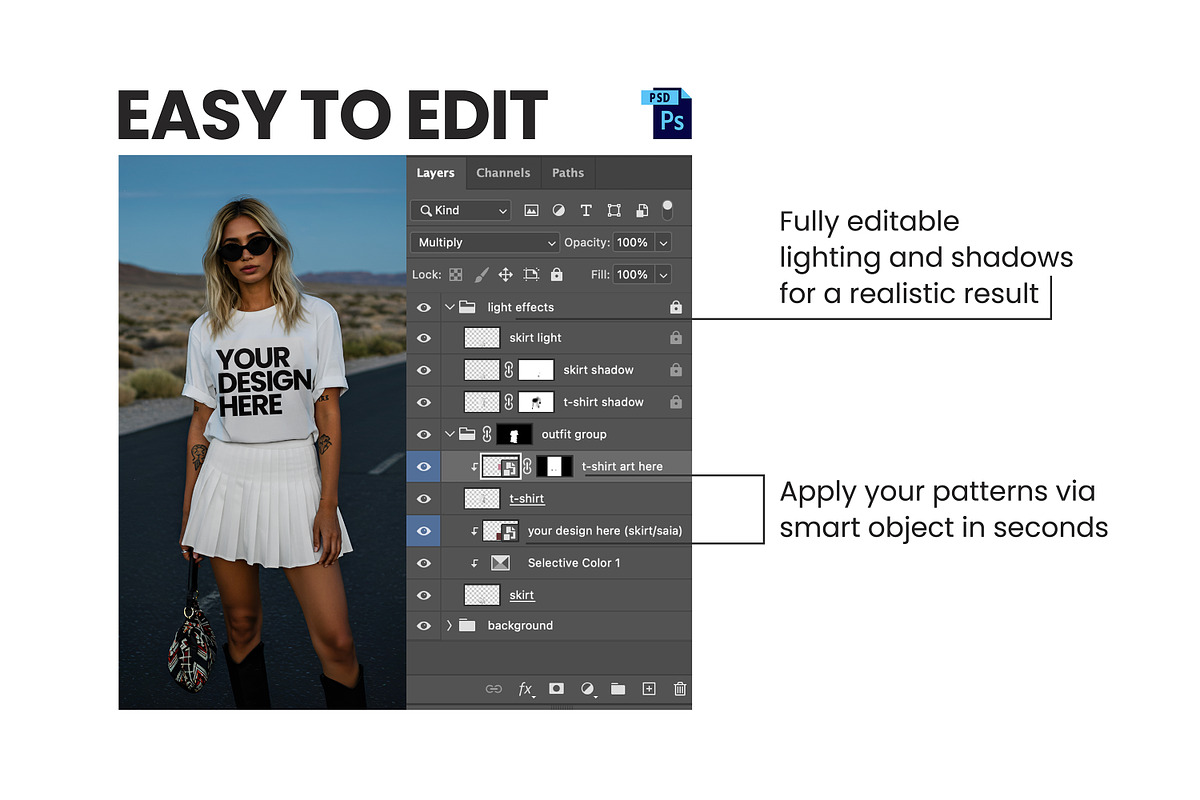Lock position move-arrows icon
Screen dimensions: 1200x800
[x=506, y=274]
